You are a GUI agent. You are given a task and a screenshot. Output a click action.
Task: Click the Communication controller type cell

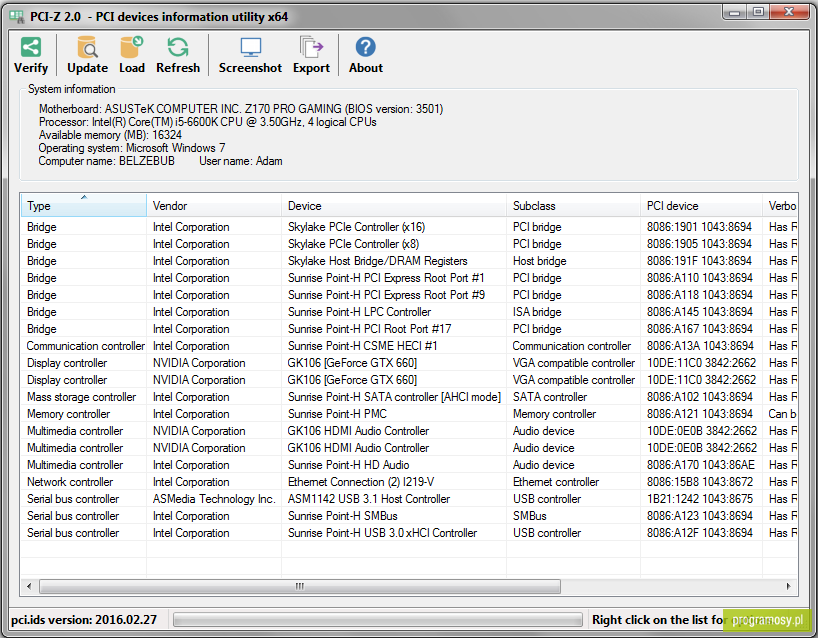point(86,346)
